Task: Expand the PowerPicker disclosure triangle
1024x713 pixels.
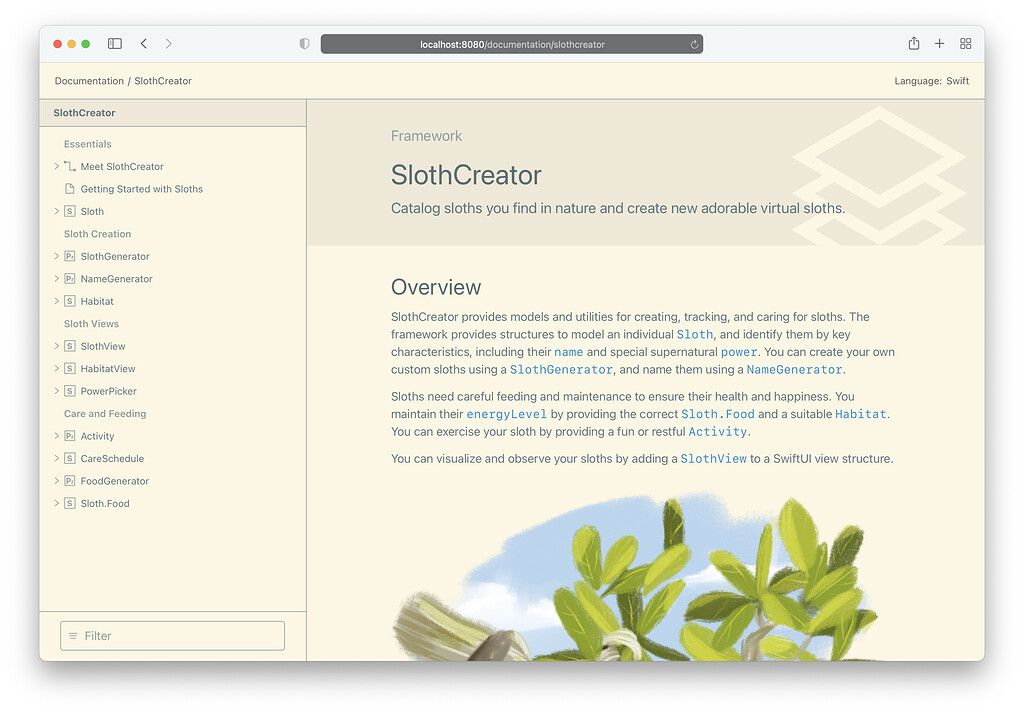Action: click(x=56, y=391)
